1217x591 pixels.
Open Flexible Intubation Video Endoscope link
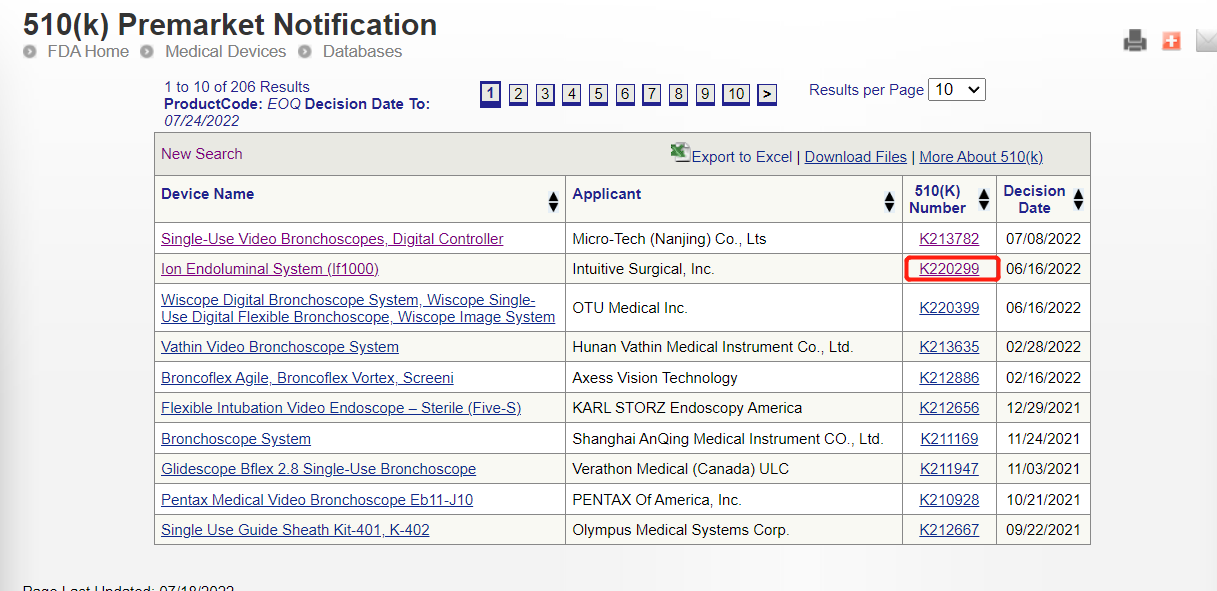(x=341, y=408)
